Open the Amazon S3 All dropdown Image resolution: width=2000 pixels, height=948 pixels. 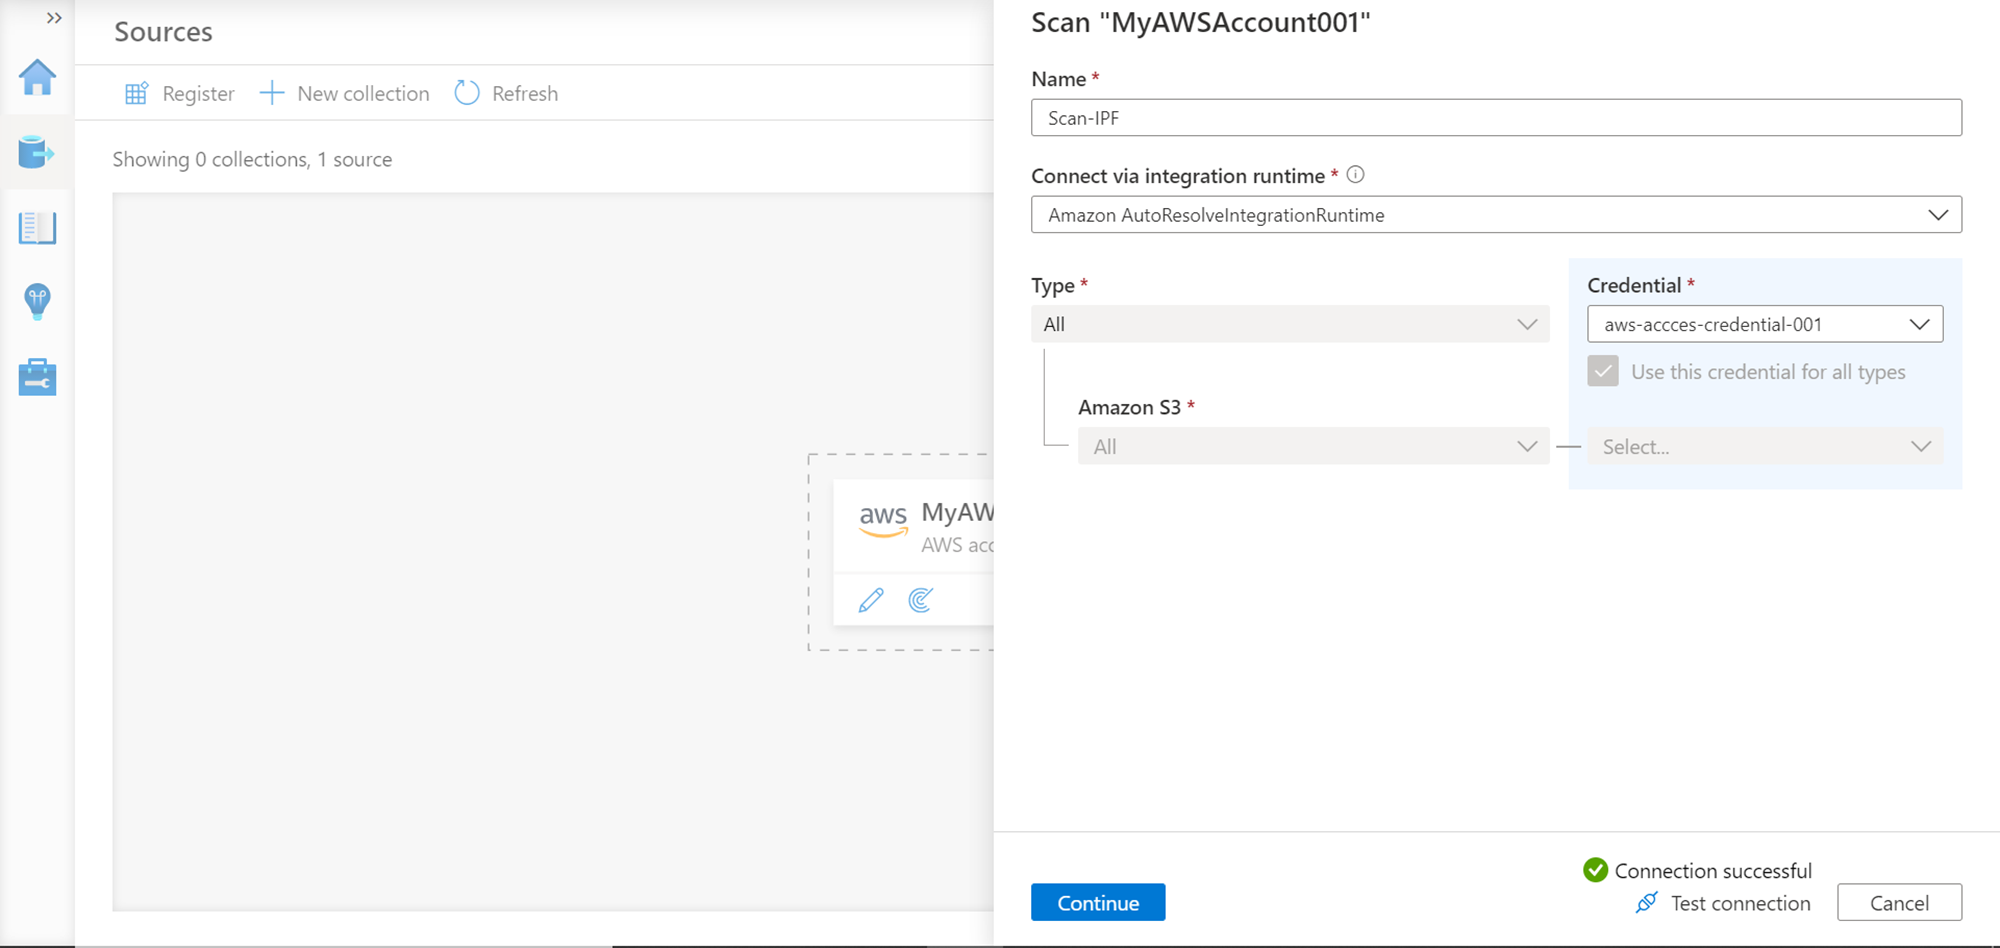click(1312, 447)
